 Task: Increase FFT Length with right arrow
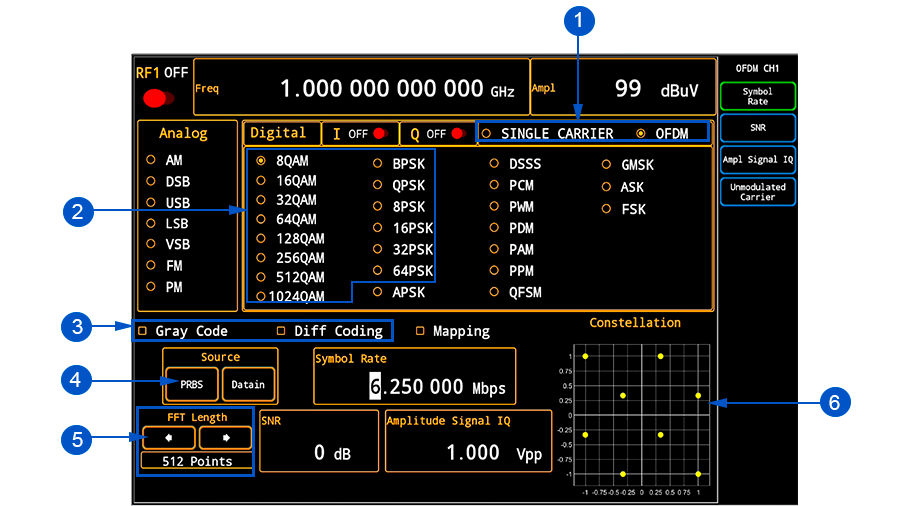pyautogui.click(x=226, y=438)
